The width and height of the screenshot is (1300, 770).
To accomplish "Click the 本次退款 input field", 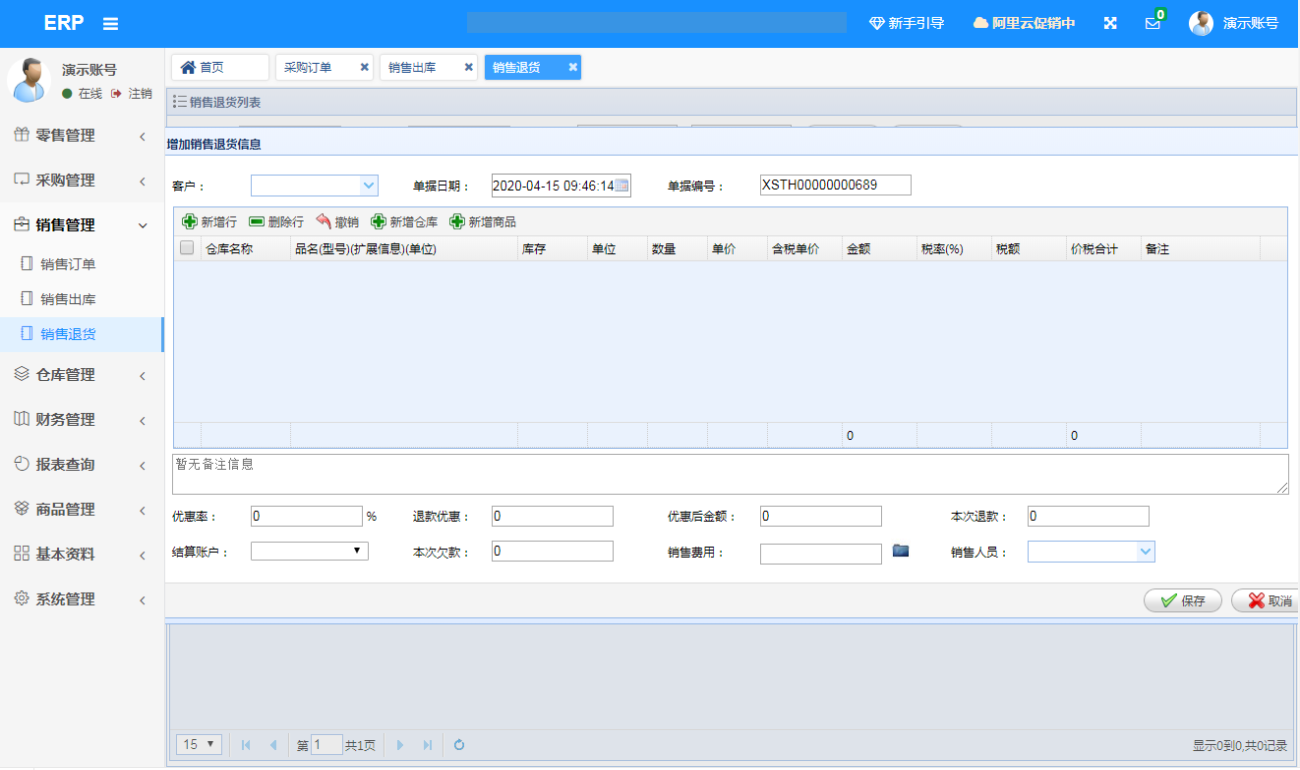I will [1088, 516].
